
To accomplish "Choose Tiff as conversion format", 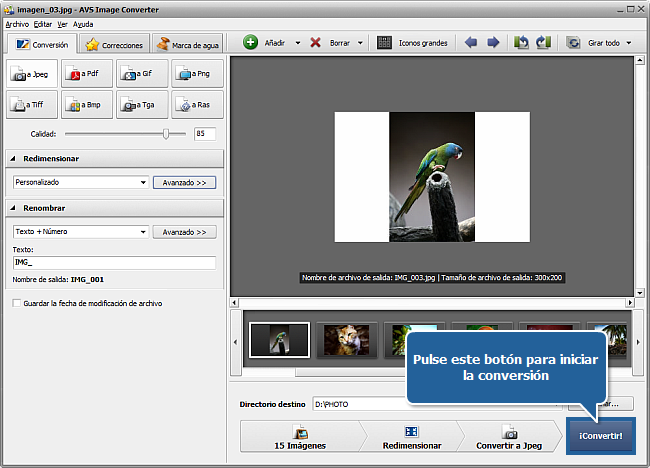I will (32, 103).
